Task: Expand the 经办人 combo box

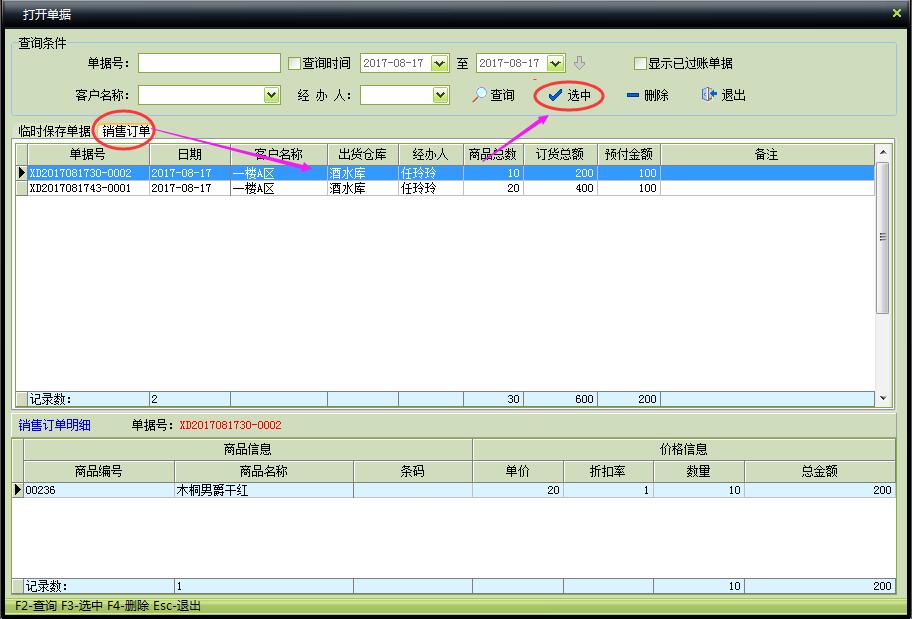Action: [x=441, y=95]
